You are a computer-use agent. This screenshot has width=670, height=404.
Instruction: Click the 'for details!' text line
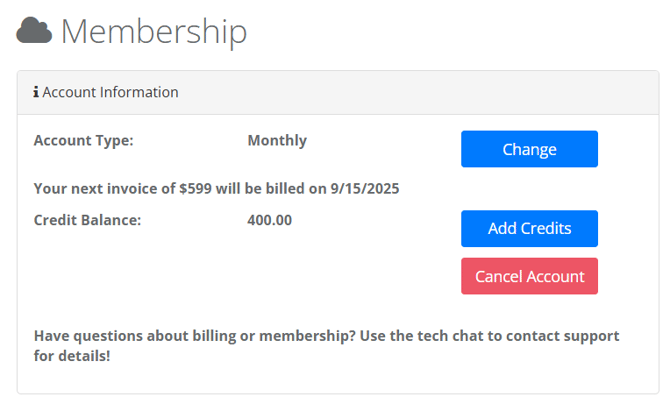(72, 356)
